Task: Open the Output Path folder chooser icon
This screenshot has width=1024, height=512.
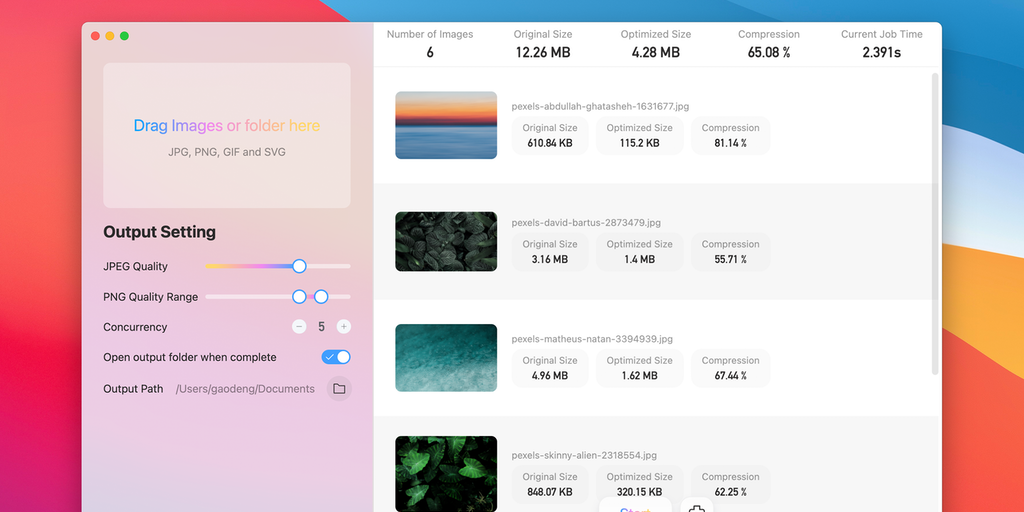Action: (339, 389)
